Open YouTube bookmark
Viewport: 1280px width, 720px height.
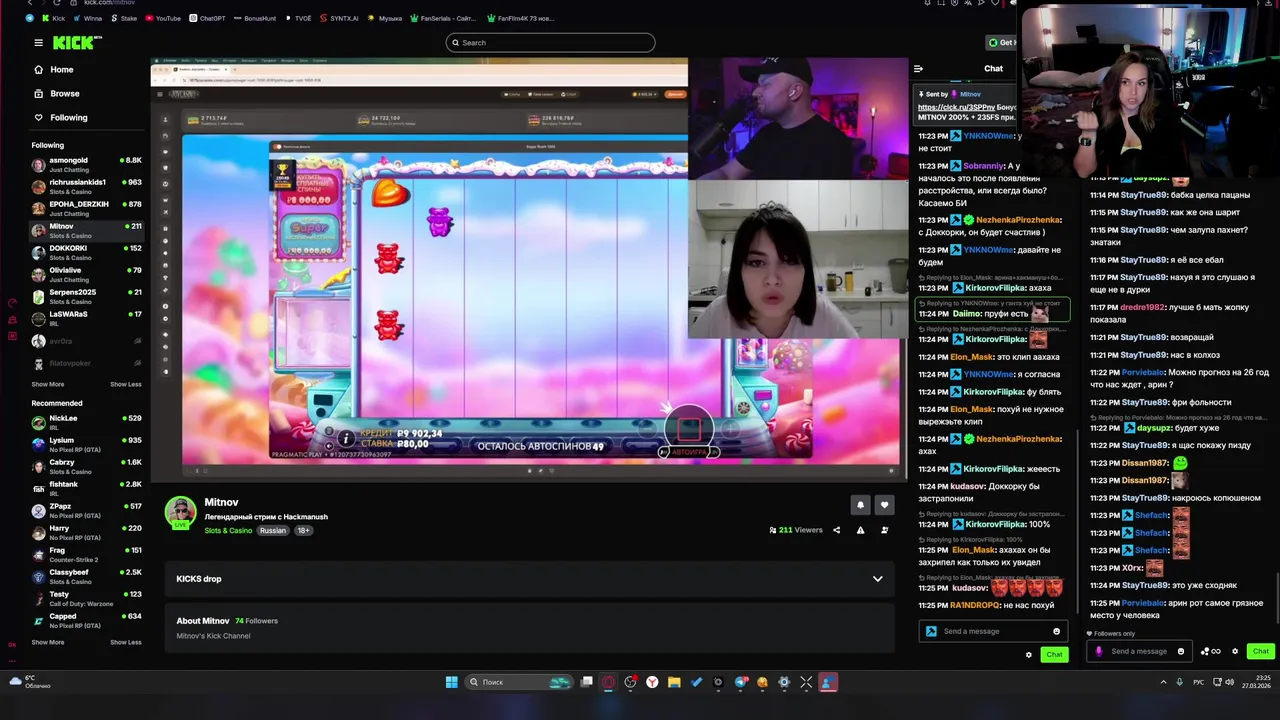[163, 18]
